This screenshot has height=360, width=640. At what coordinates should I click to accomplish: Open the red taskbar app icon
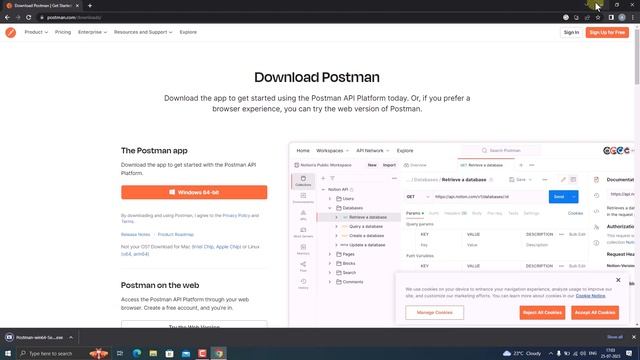tap(202, 353)
